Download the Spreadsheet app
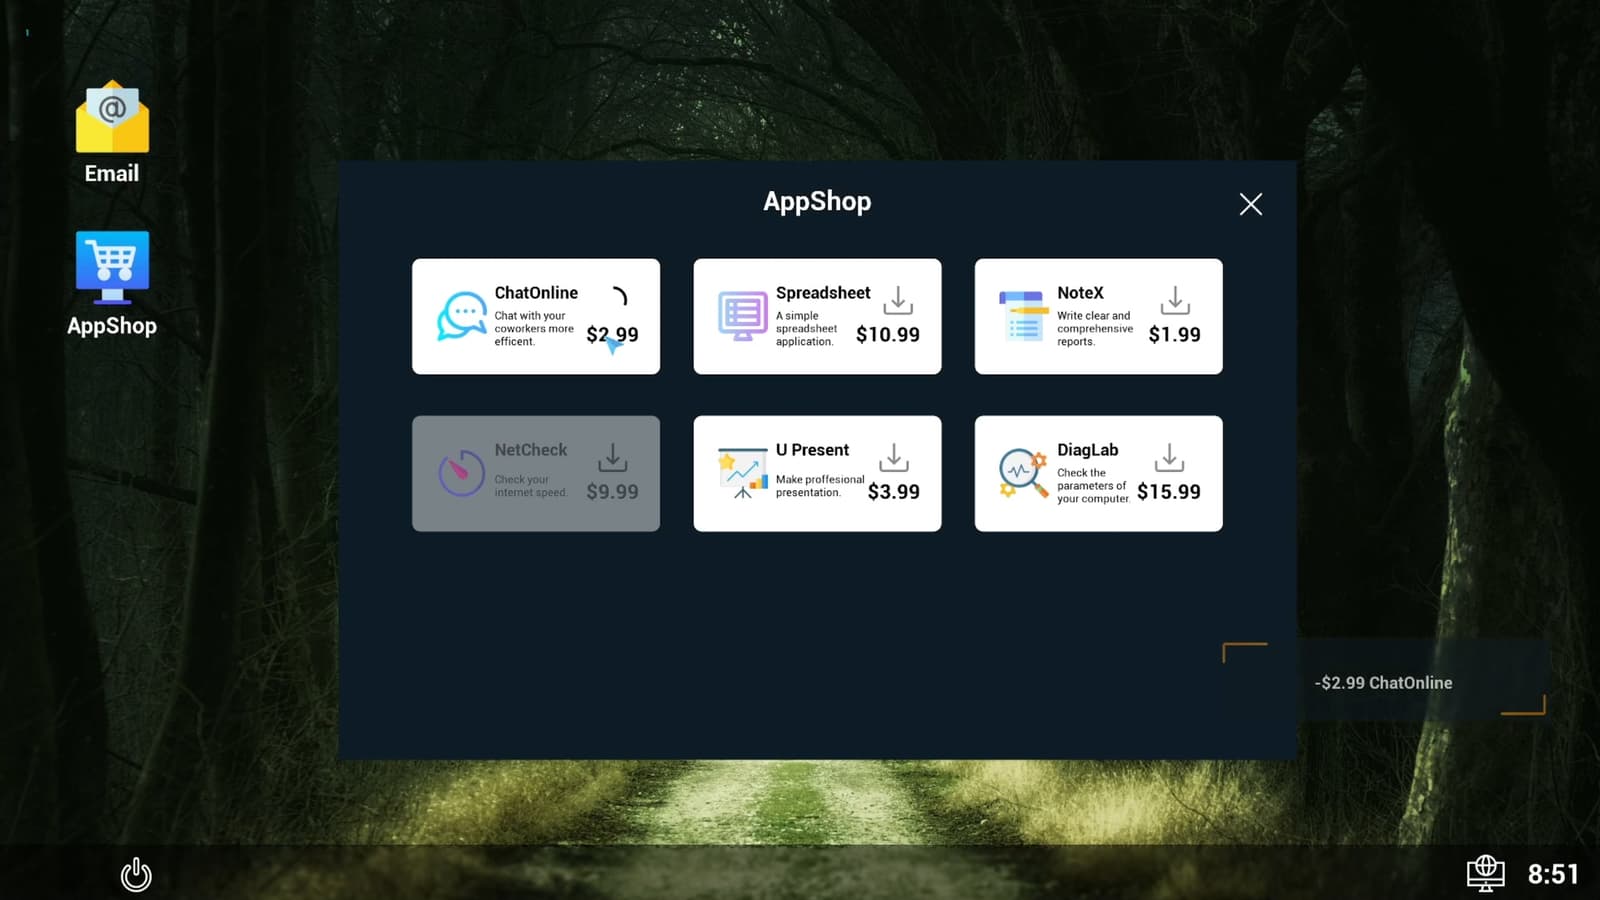 coord(898,300)
